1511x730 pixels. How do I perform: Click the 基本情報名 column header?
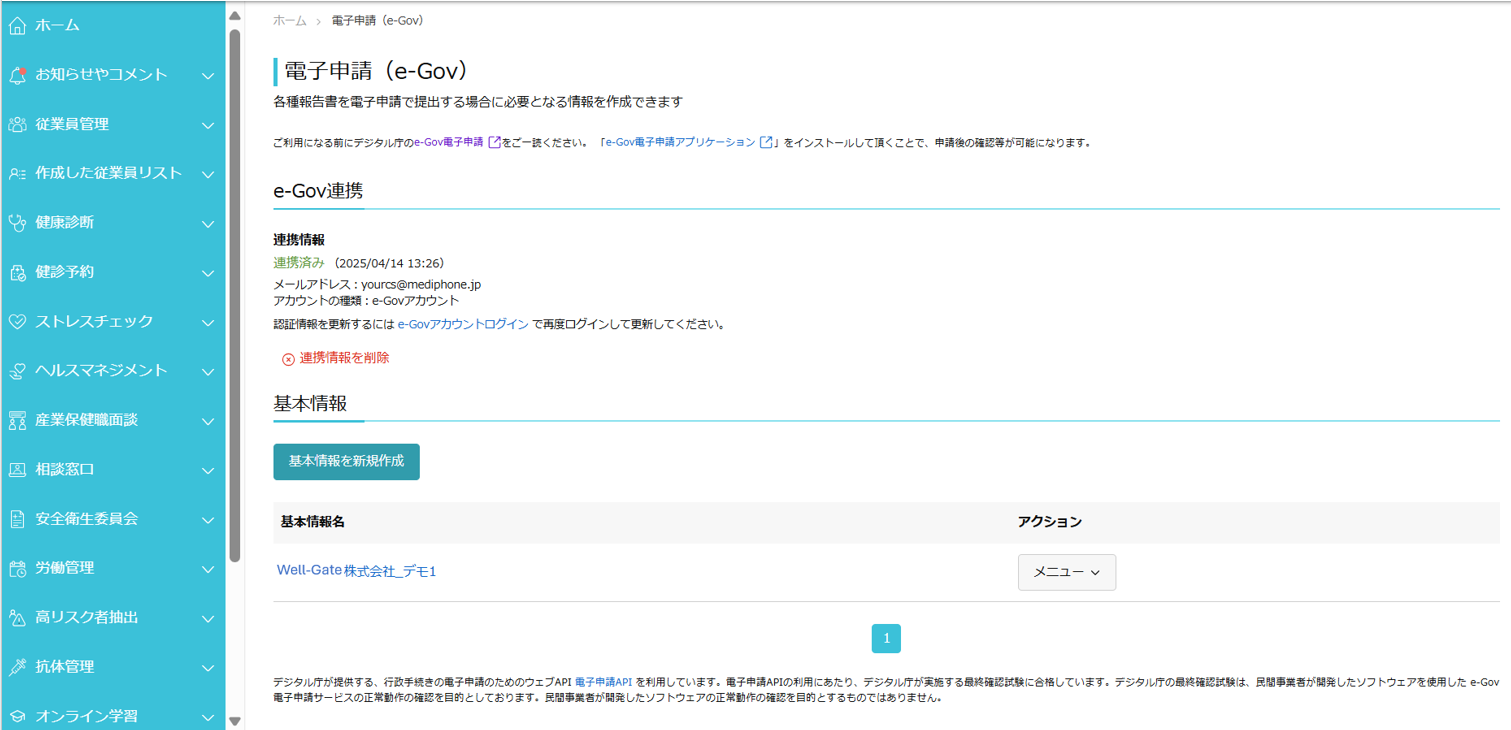click(313, 522)
